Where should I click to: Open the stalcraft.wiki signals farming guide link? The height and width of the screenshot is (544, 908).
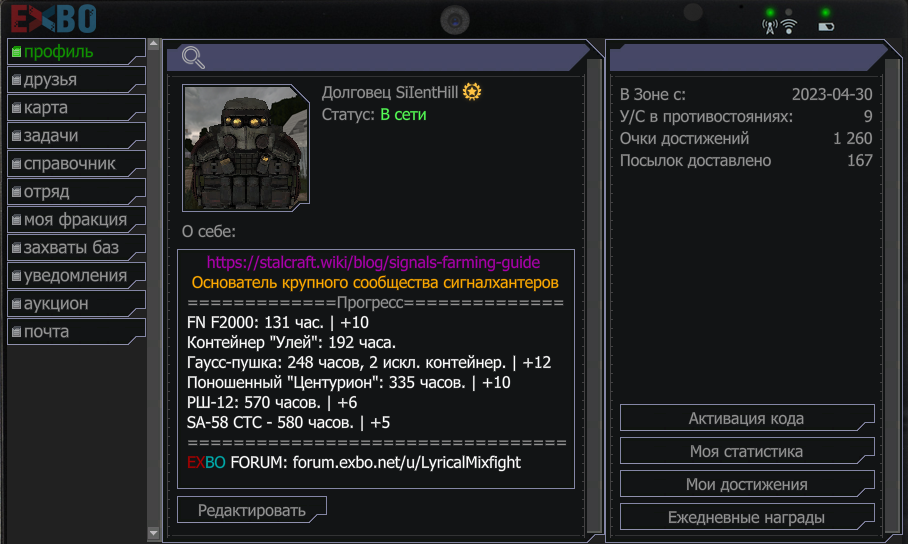[x=374, y=262]
